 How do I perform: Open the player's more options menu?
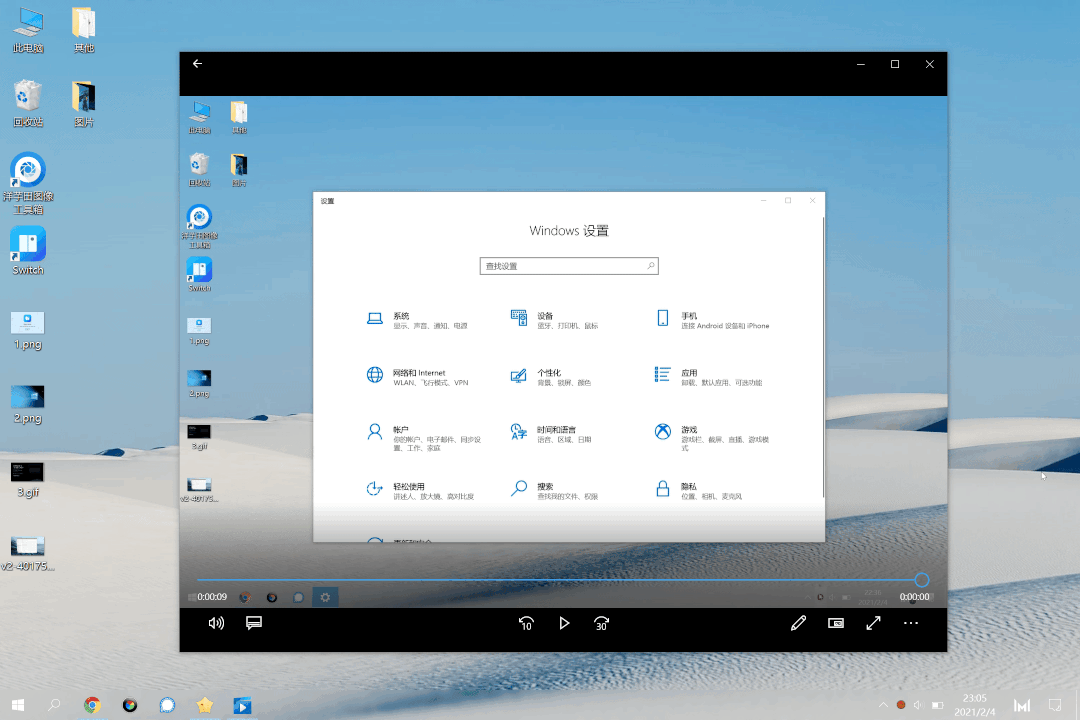point(911,624)
